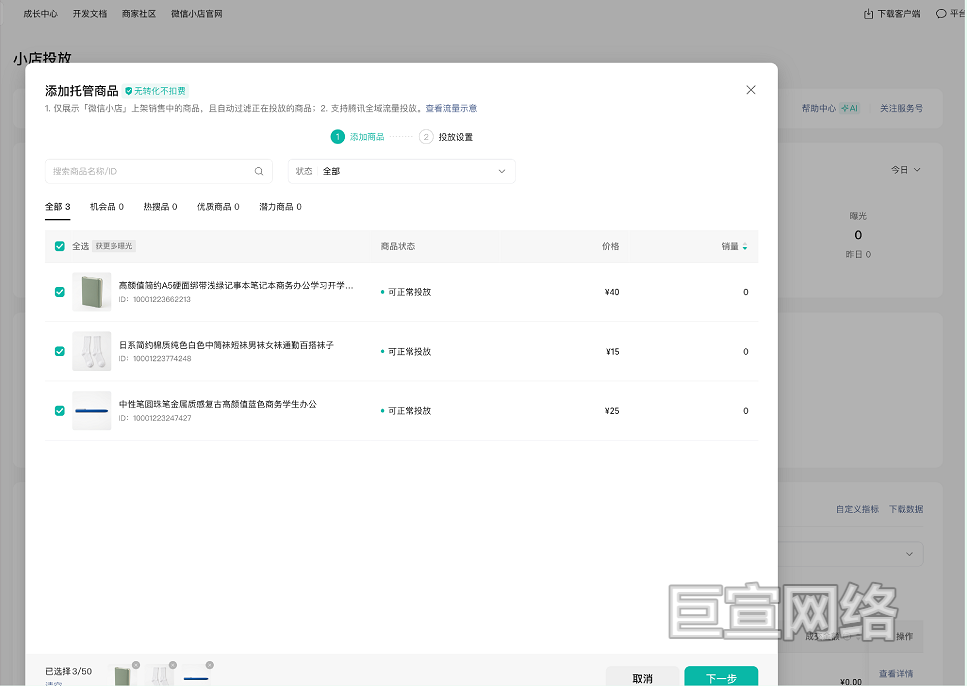
Task: Click the chat bubble icon at the top right
Action: pyautogui.click(x=940, y=14)
